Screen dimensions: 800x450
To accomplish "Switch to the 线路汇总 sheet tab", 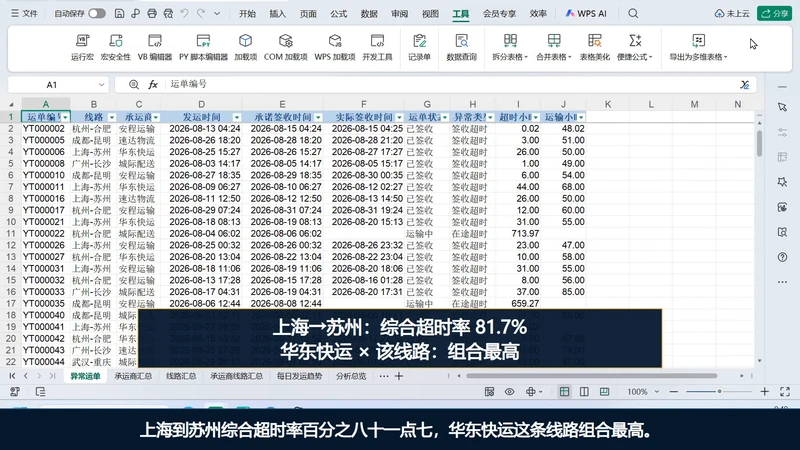I will 181,376.
